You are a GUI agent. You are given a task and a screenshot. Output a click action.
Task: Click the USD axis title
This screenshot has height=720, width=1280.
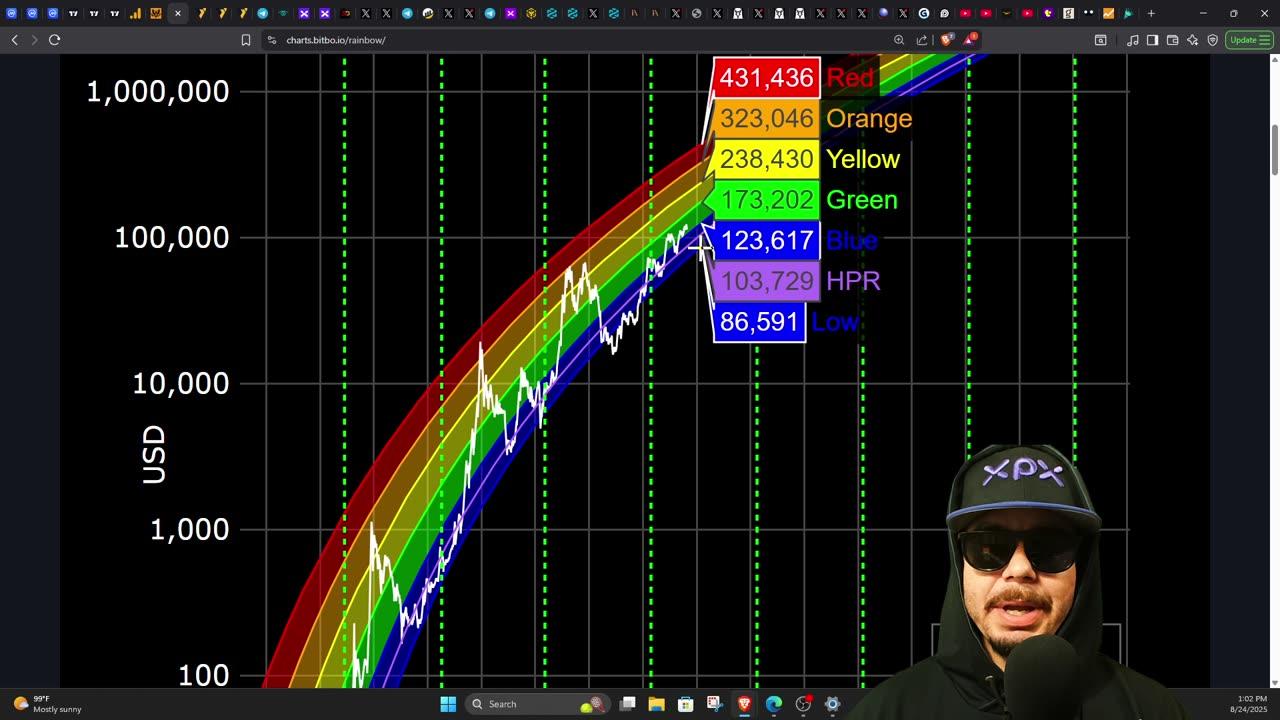tap(154, 455)
